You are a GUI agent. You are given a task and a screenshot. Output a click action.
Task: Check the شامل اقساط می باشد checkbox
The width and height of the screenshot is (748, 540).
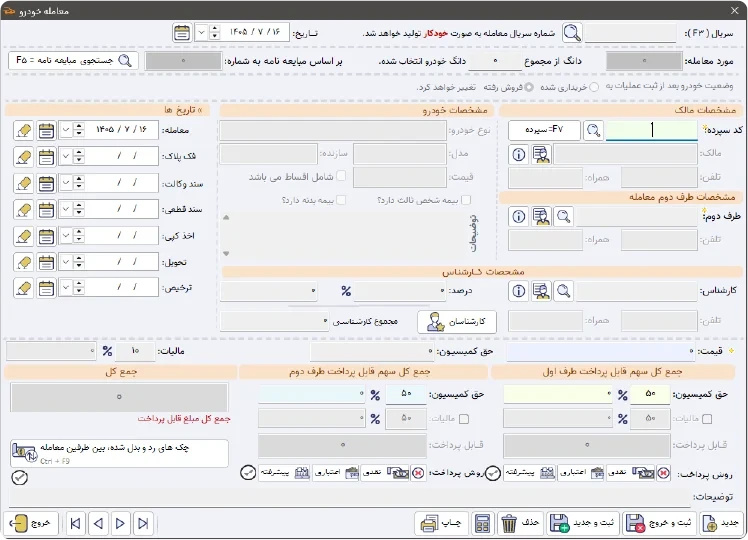click(x=341, y=176)
